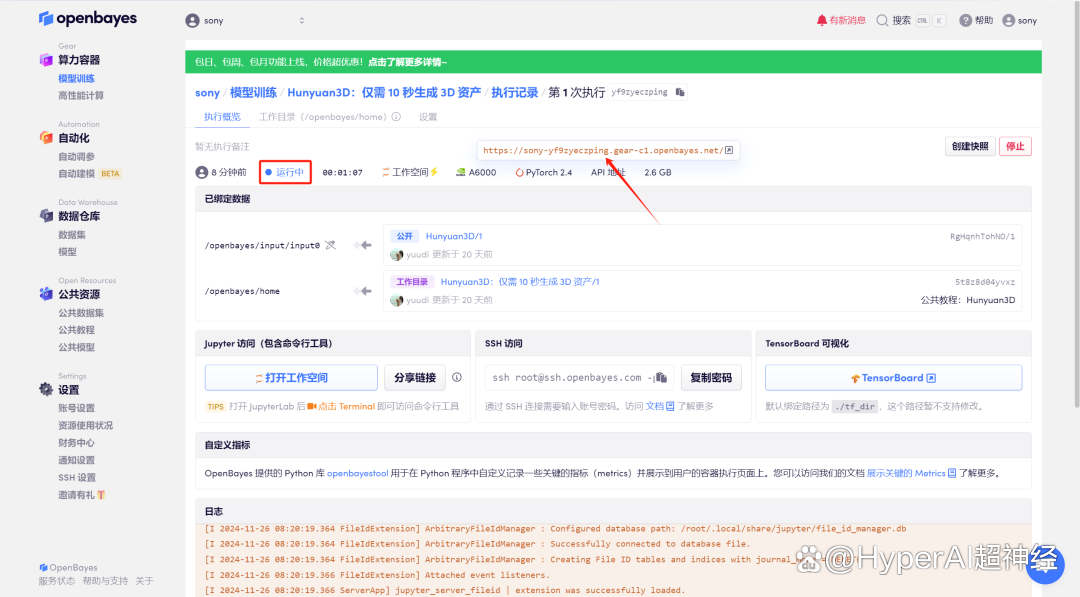Click the 复制密码 button
This screenshot has height=597, width=1080.
tap(711, 377)
